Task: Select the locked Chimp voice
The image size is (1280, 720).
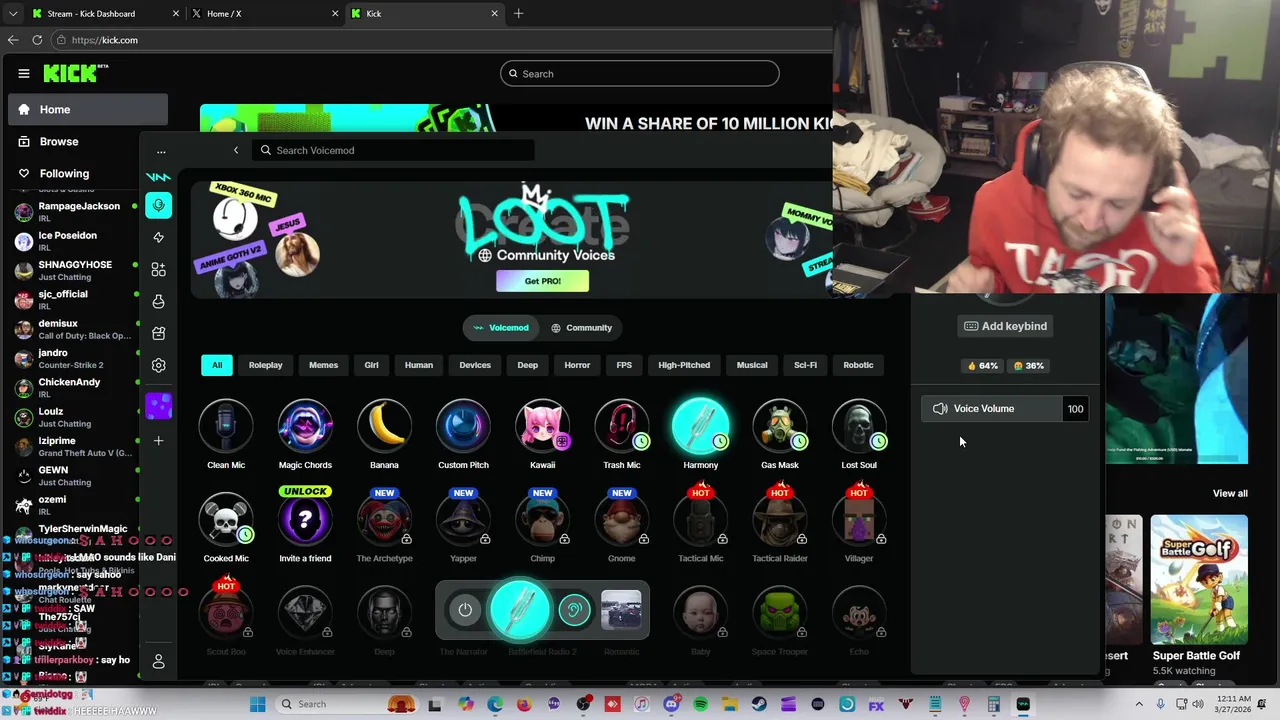Action: point(542,520)
